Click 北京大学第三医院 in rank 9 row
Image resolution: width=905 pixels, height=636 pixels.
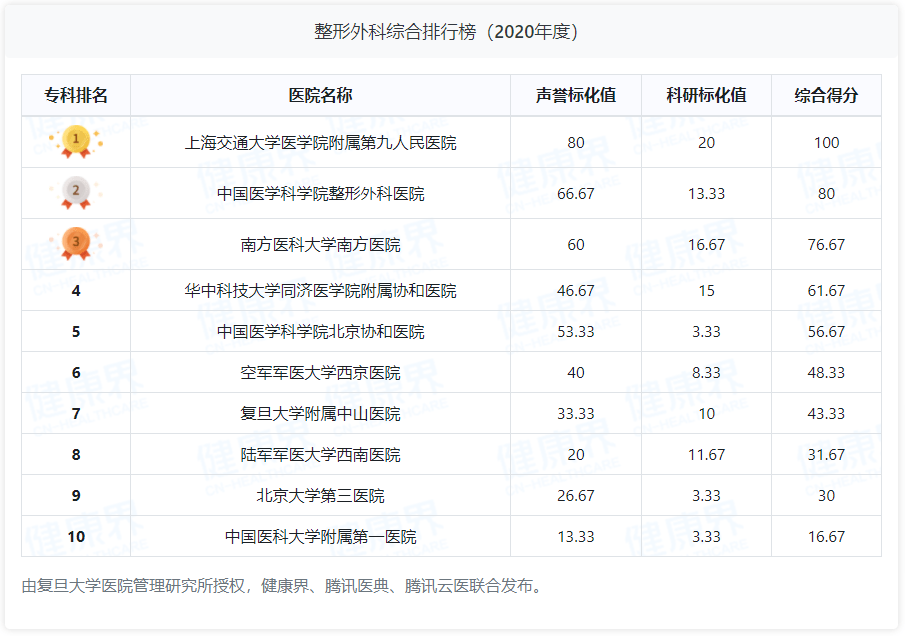pos(322,495)
